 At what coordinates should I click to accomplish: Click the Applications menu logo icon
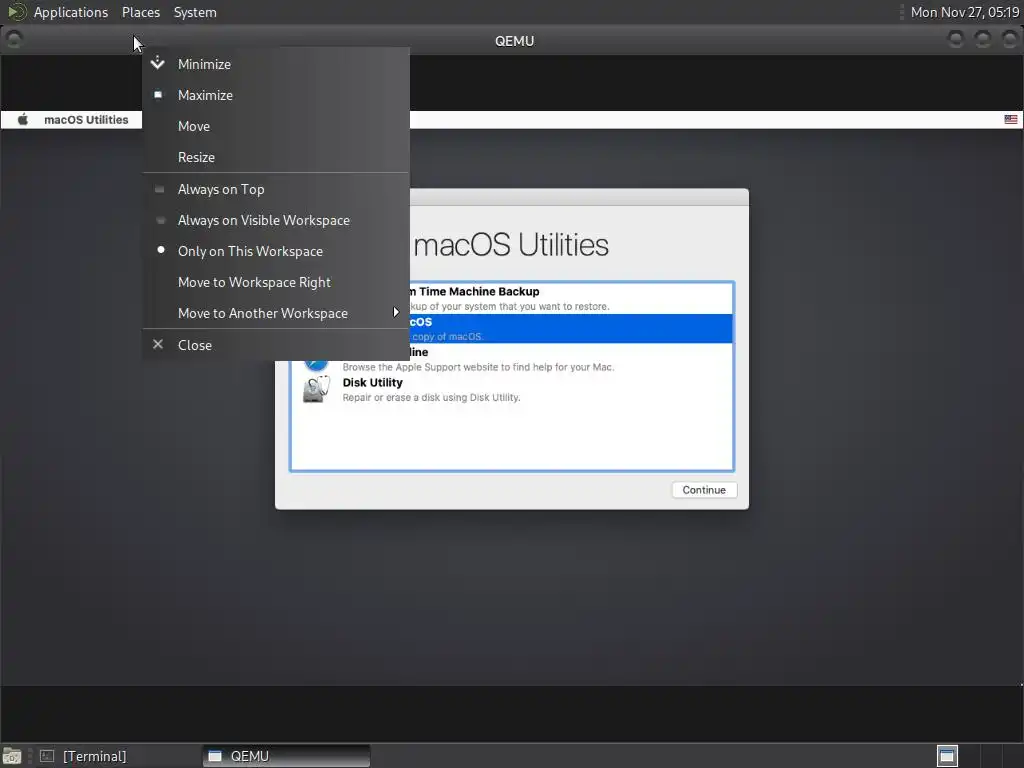tap(16, 12)
